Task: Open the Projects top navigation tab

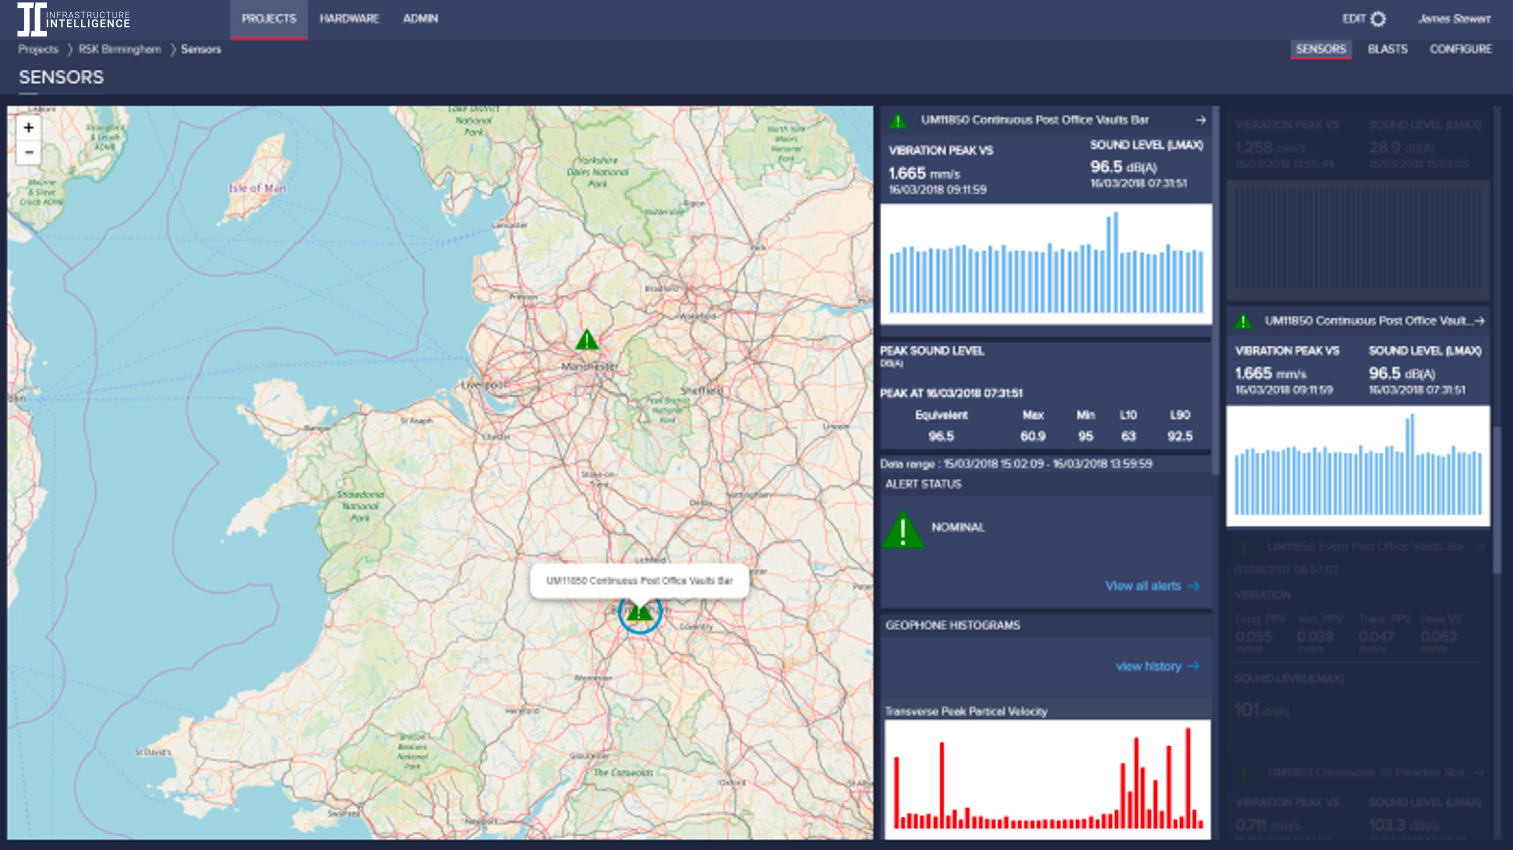Action: [269, 19]
